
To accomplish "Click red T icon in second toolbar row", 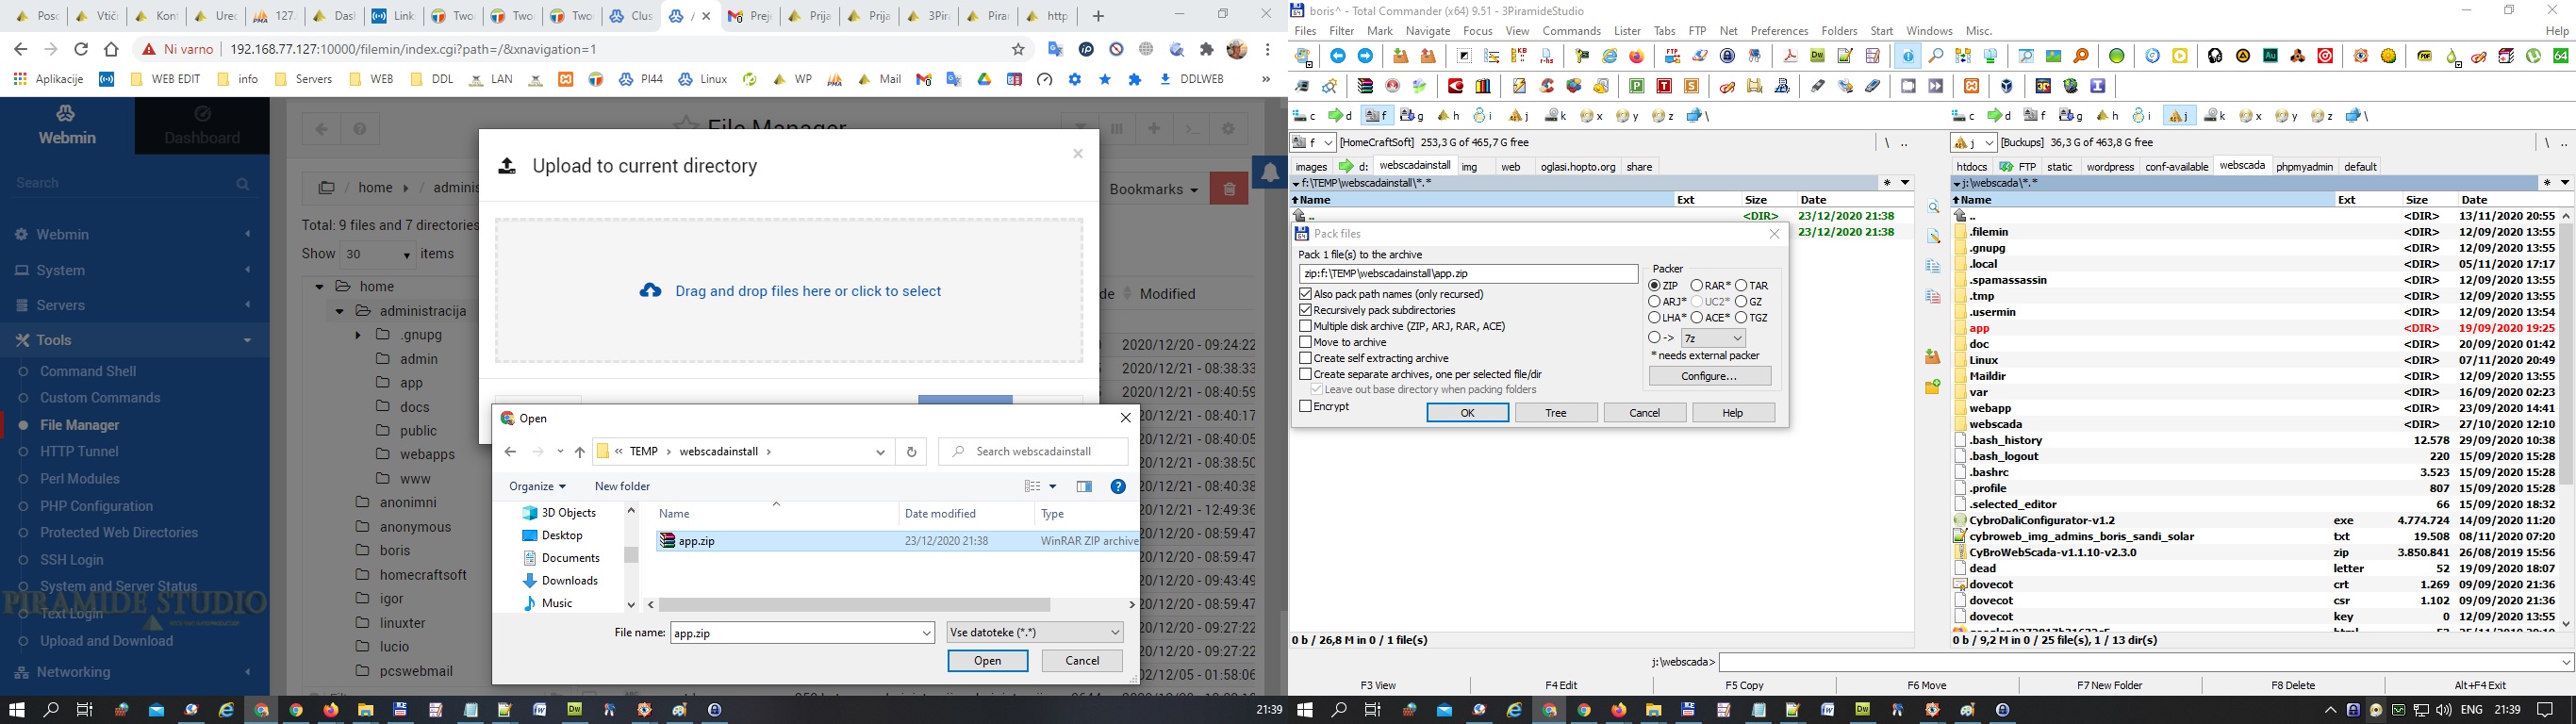I will point(1664,86).
